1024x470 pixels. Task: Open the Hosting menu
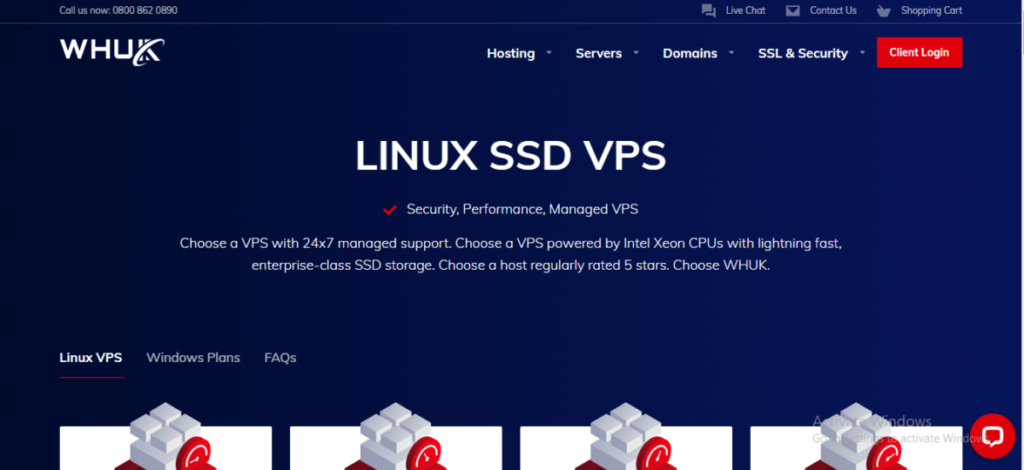coord(511,54)
